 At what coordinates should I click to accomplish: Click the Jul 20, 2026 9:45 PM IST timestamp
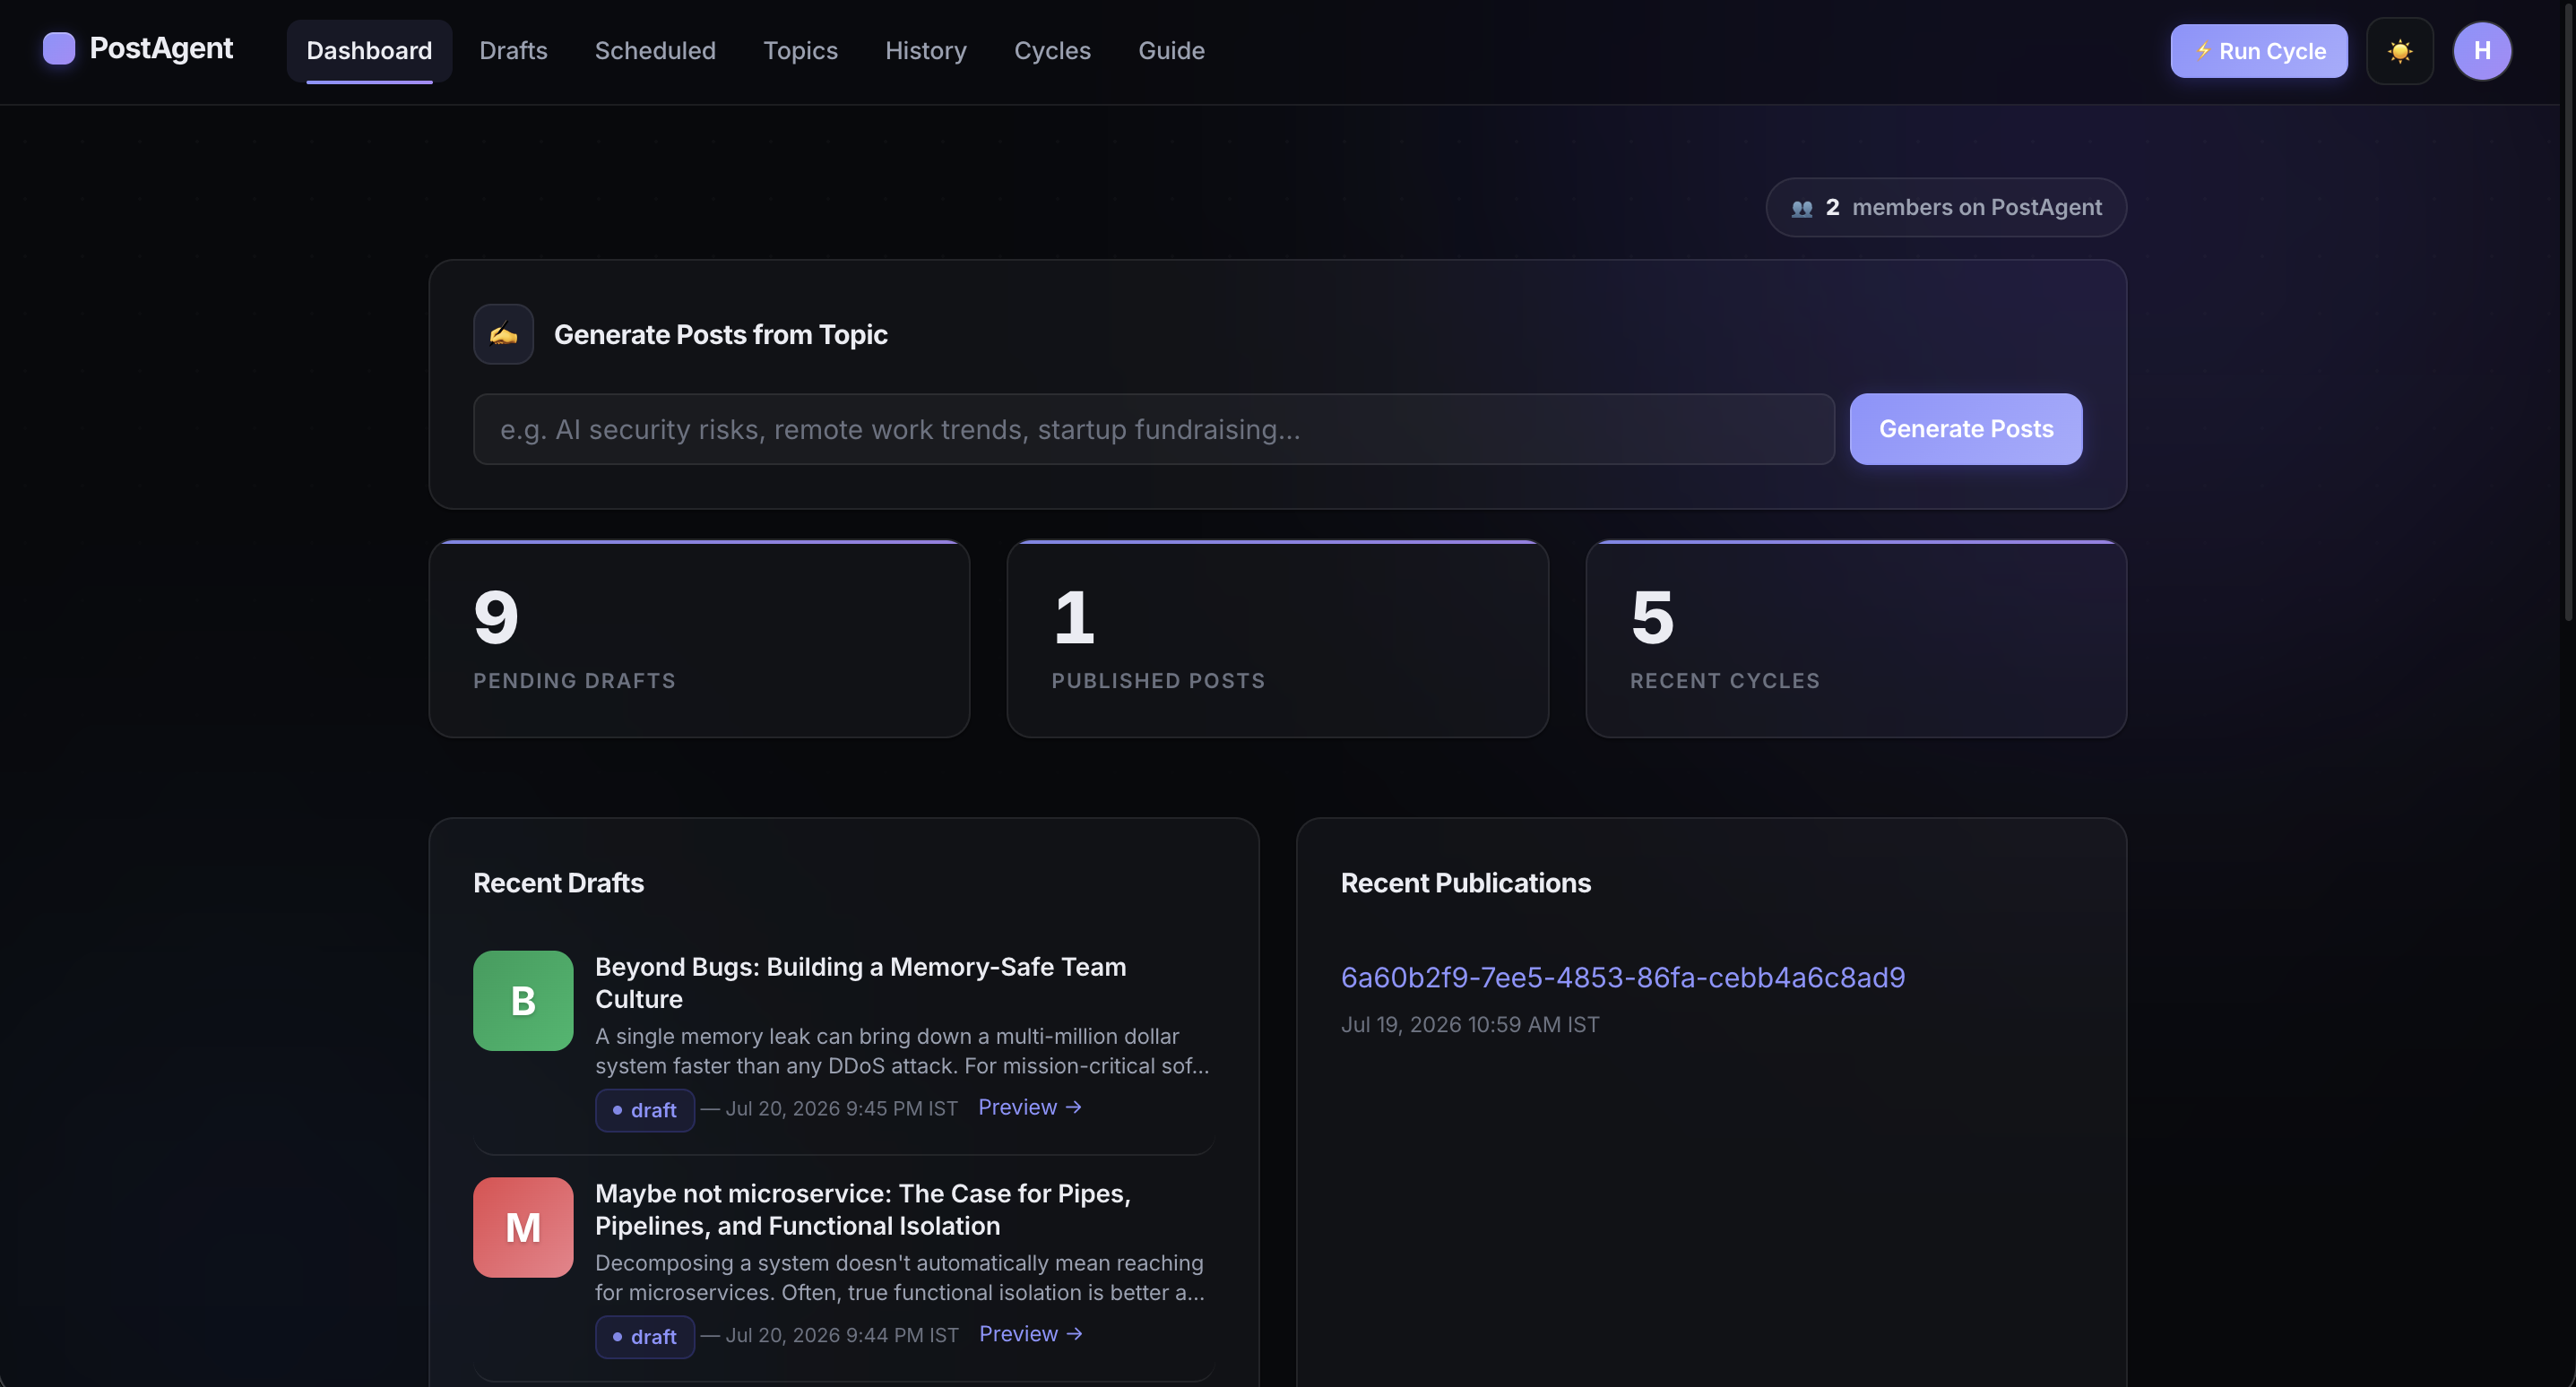click(841, 1109)
